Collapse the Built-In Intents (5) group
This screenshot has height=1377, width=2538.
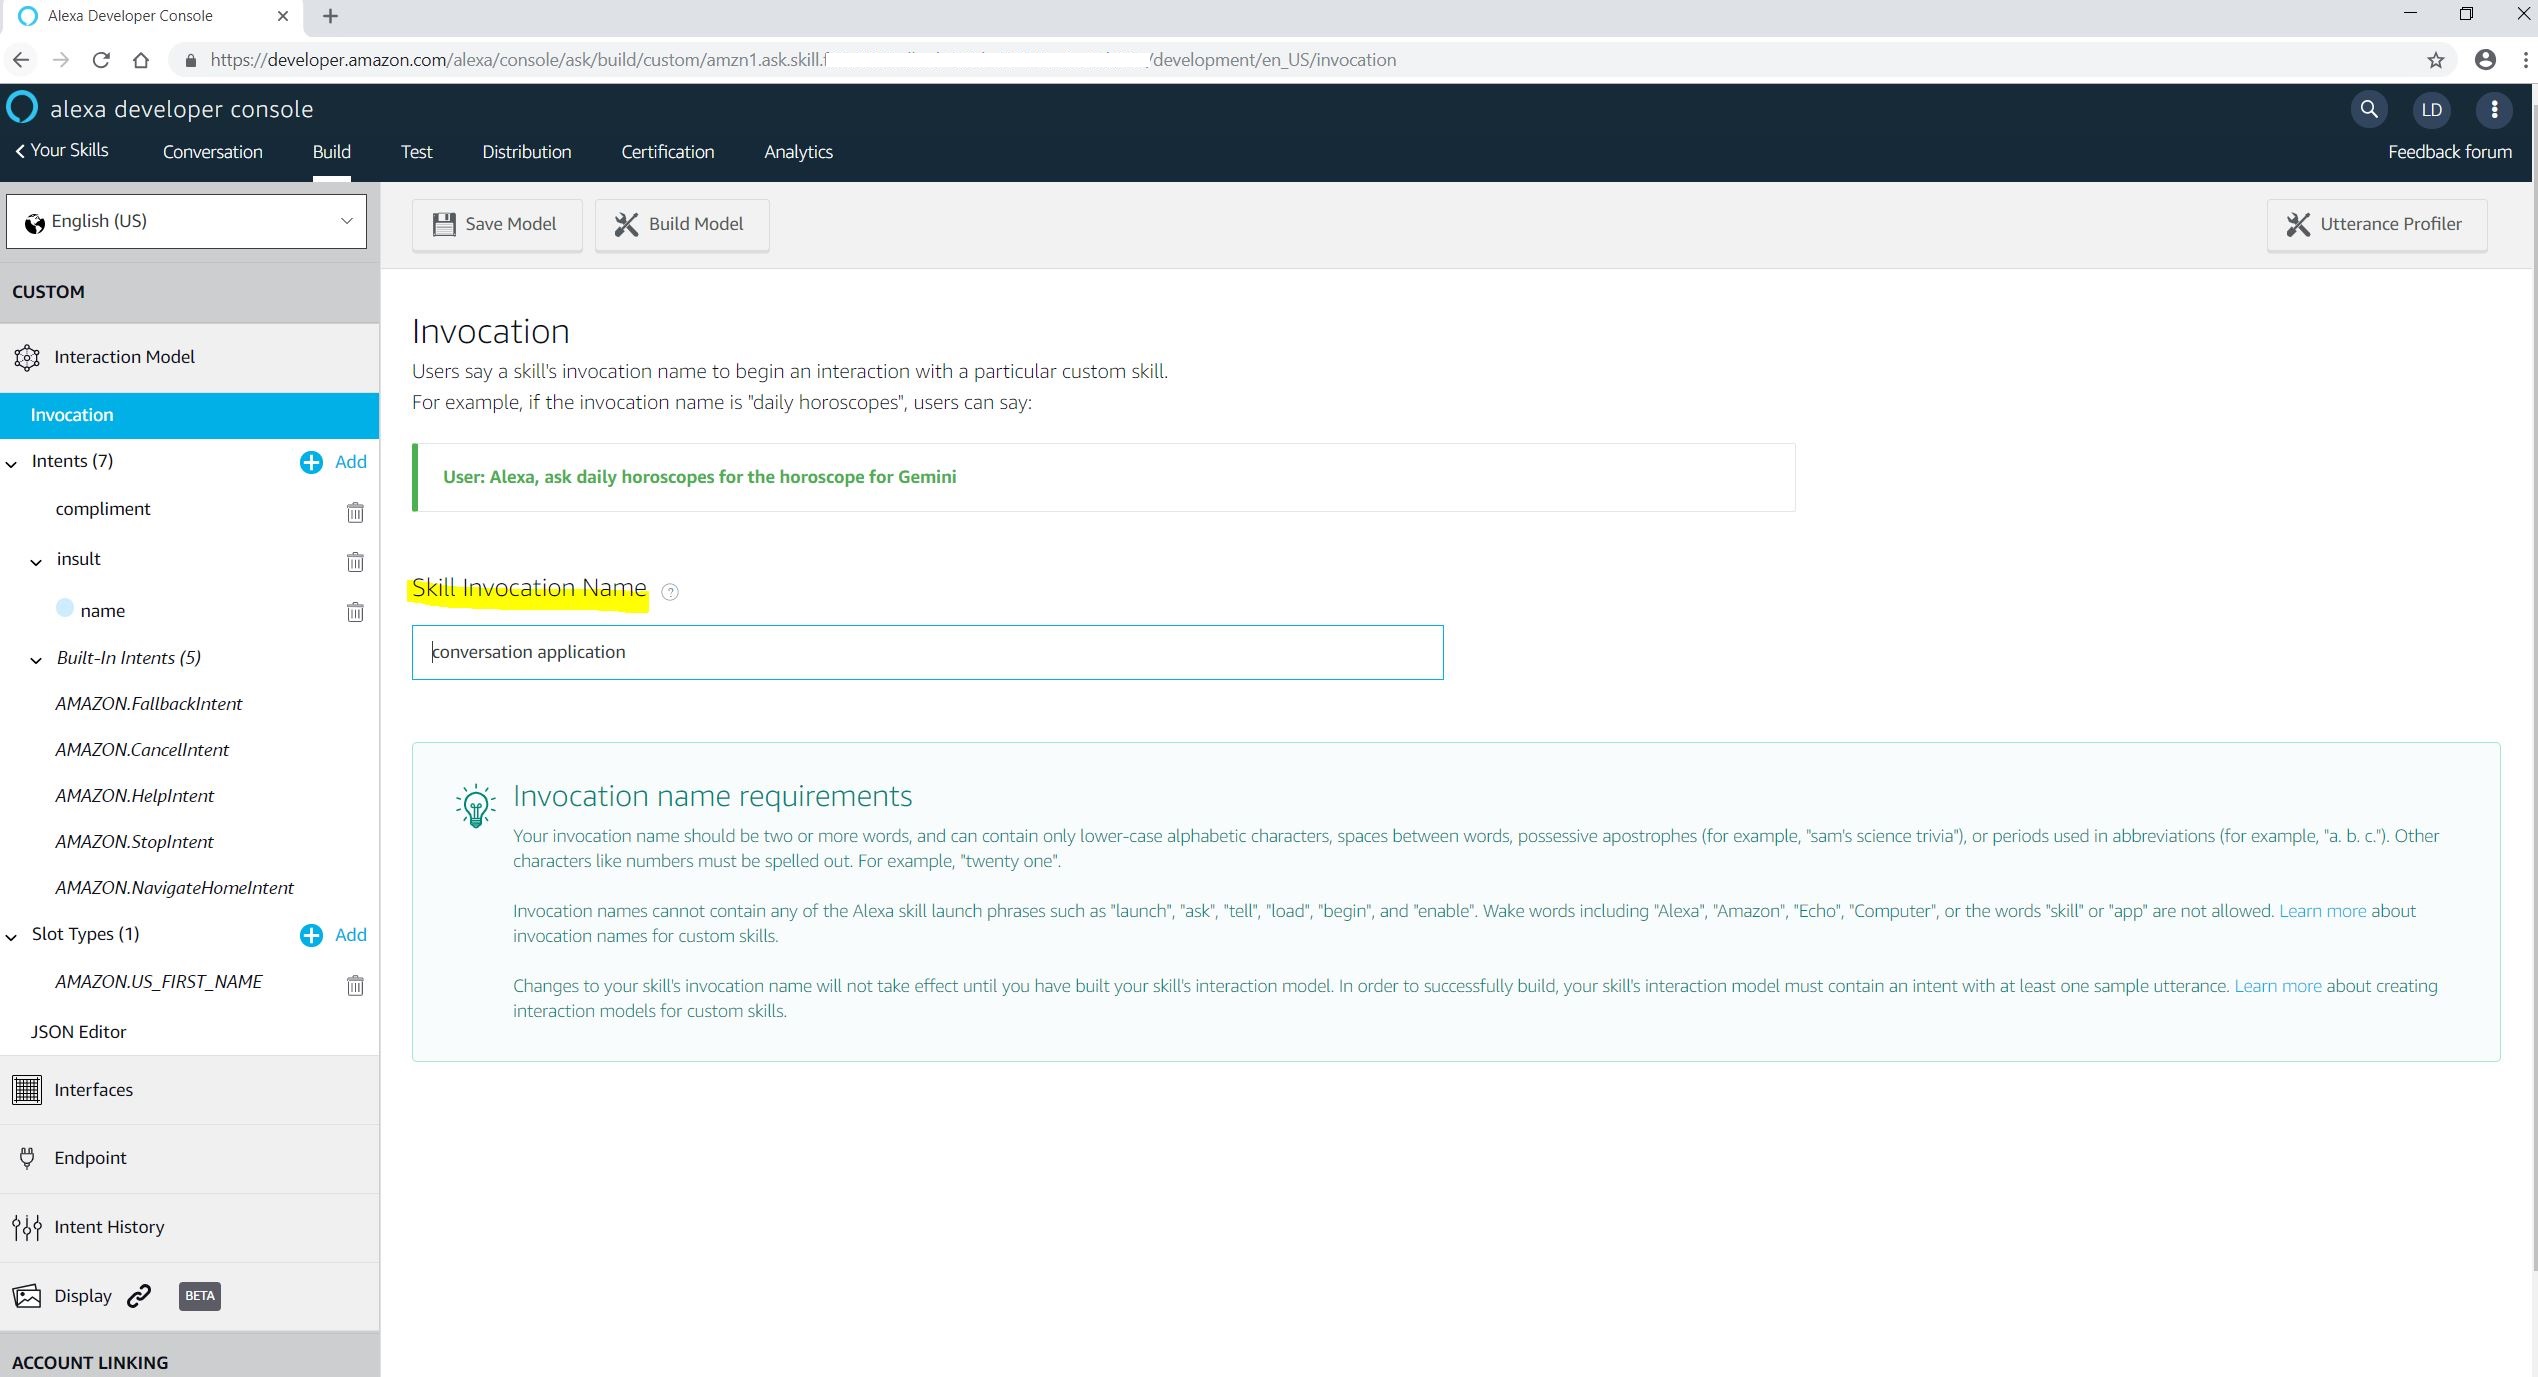36,660
